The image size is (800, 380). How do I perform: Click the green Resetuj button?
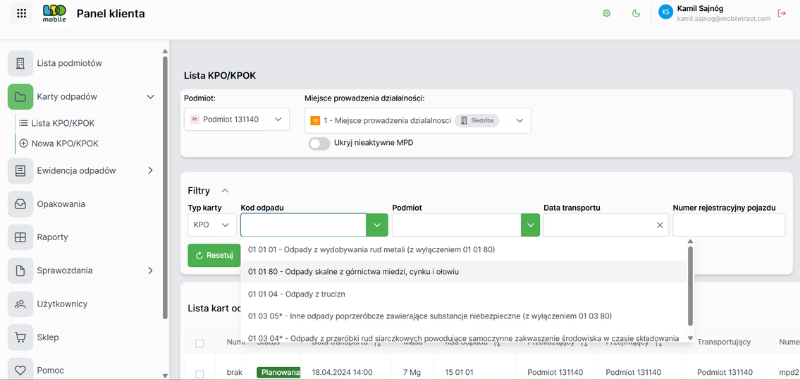(214, 255)
